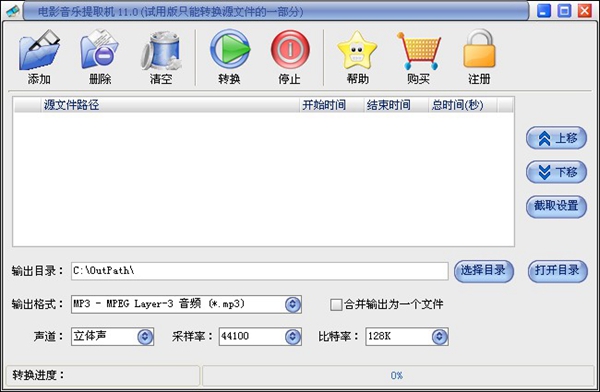
Task: Click 打开目录 to open output folder
Action: pyautogui.click(x=558, y=271)
